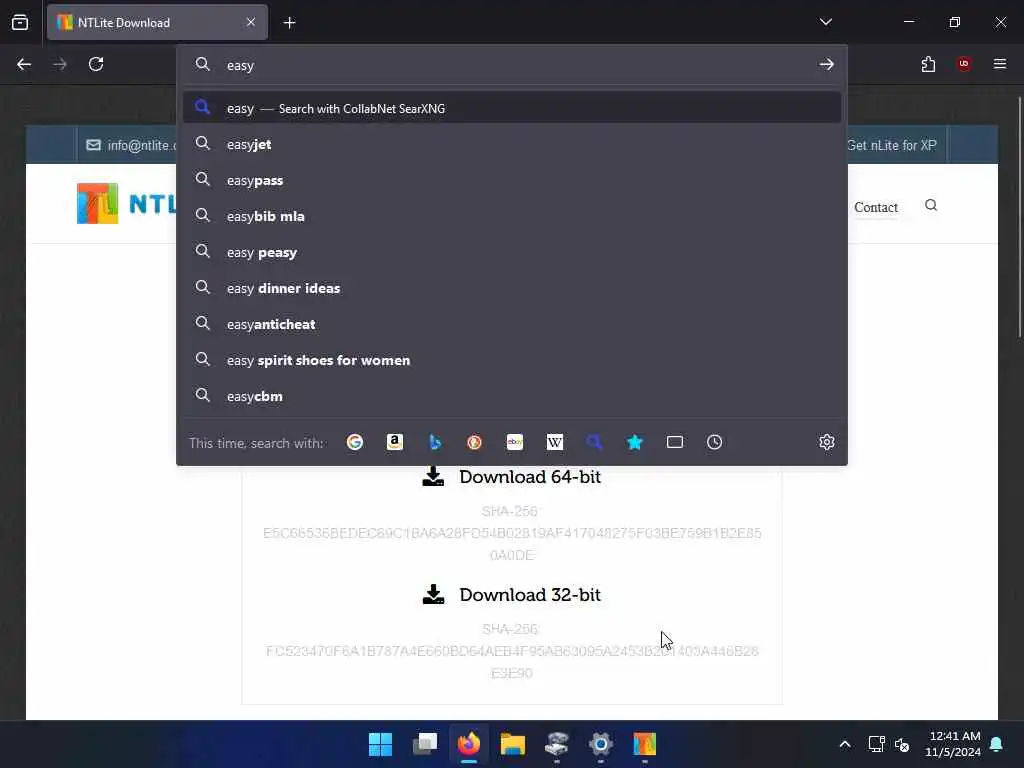Click the Download 32-bit icon
Screen dimensions: 1024x768
click(433, 594)
